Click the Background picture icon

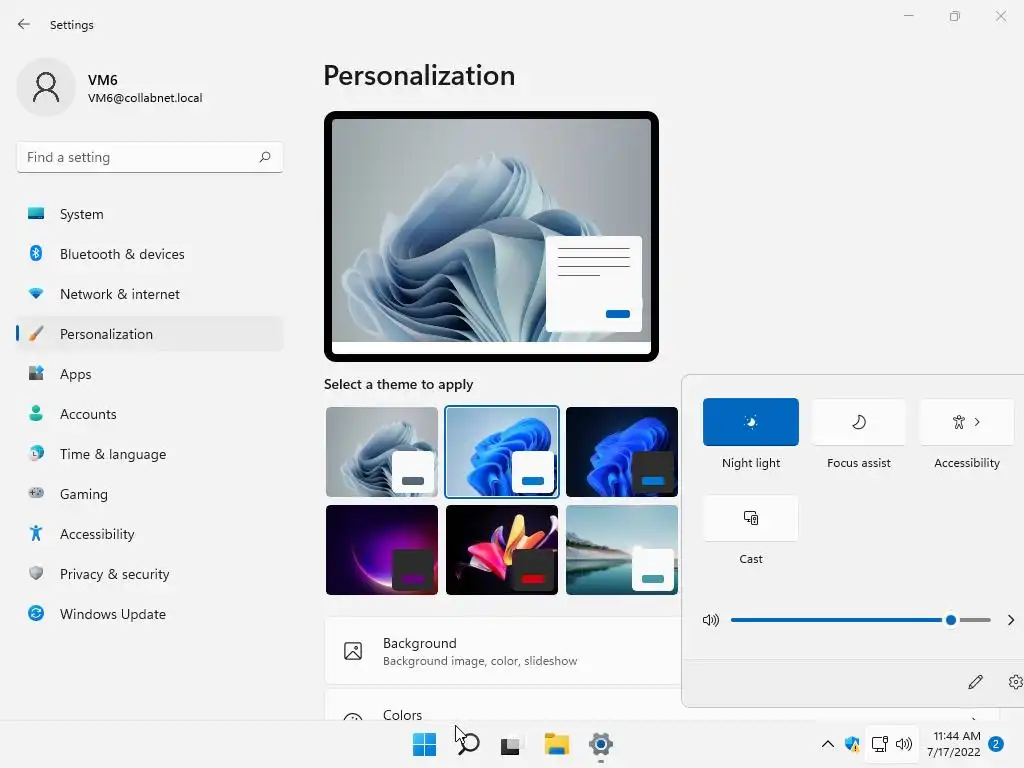click(353, 651)
